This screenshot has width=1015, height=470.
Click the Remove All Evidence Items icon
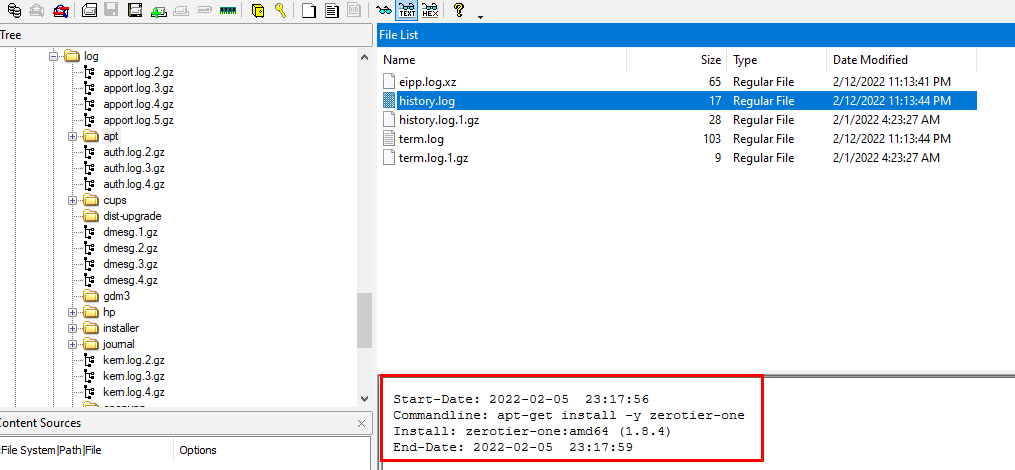click(x=60, y=10)
